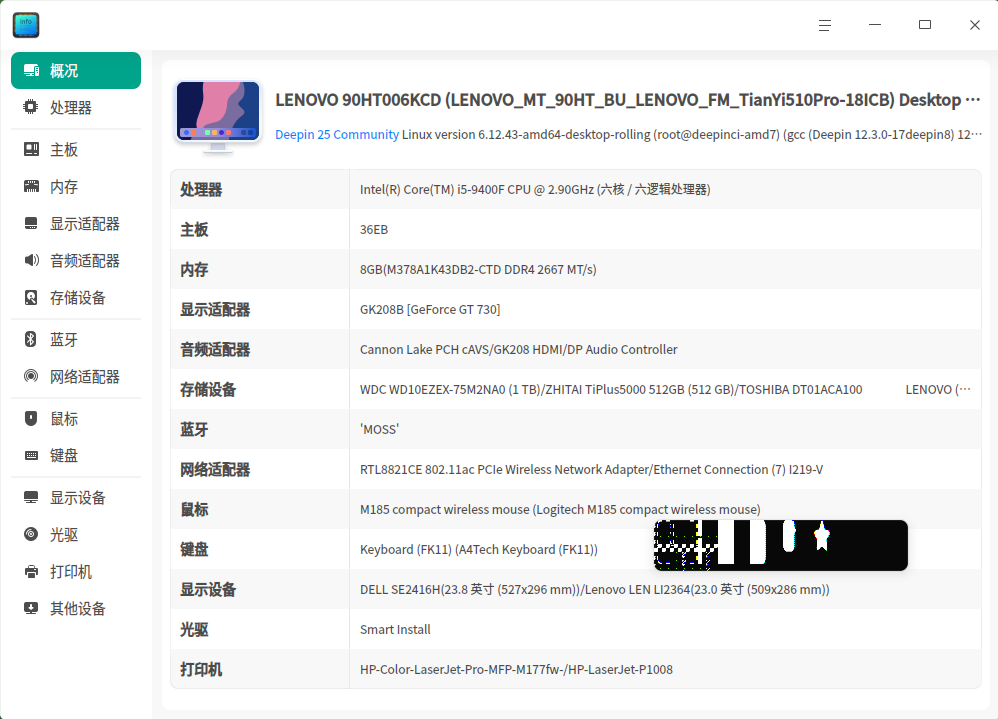Select the 音频适配器 speaker icon

tap(31, 260)
